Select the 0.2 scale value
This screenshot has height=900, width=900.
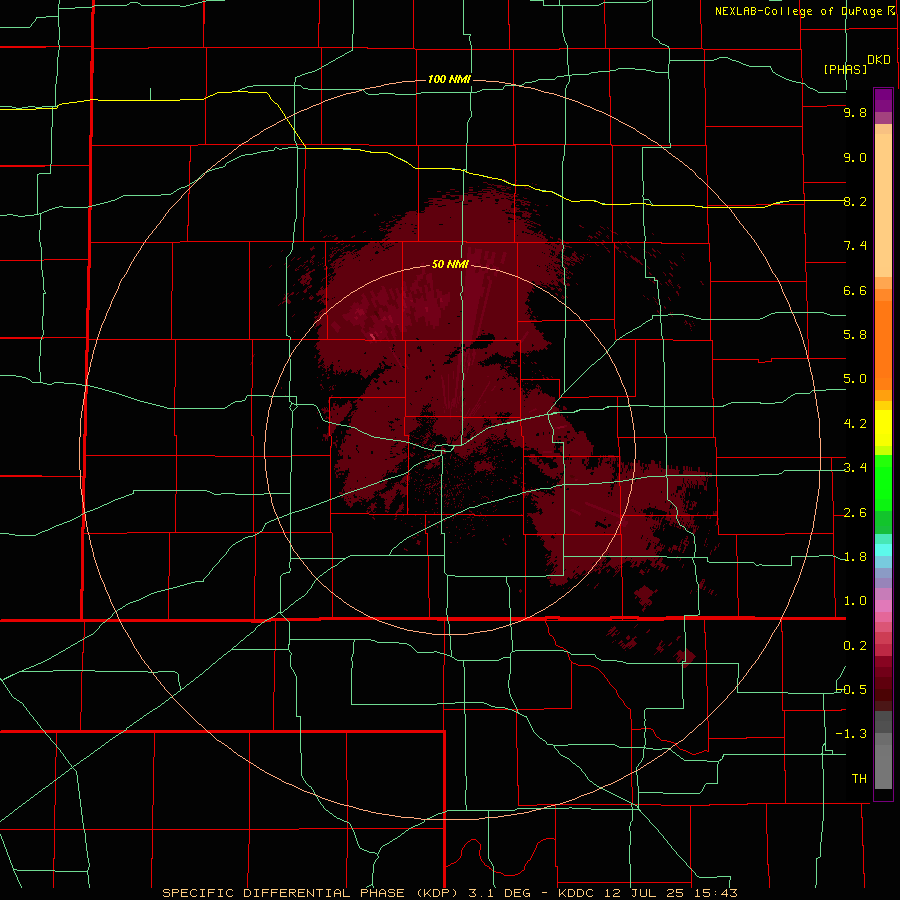click(855, 646)
